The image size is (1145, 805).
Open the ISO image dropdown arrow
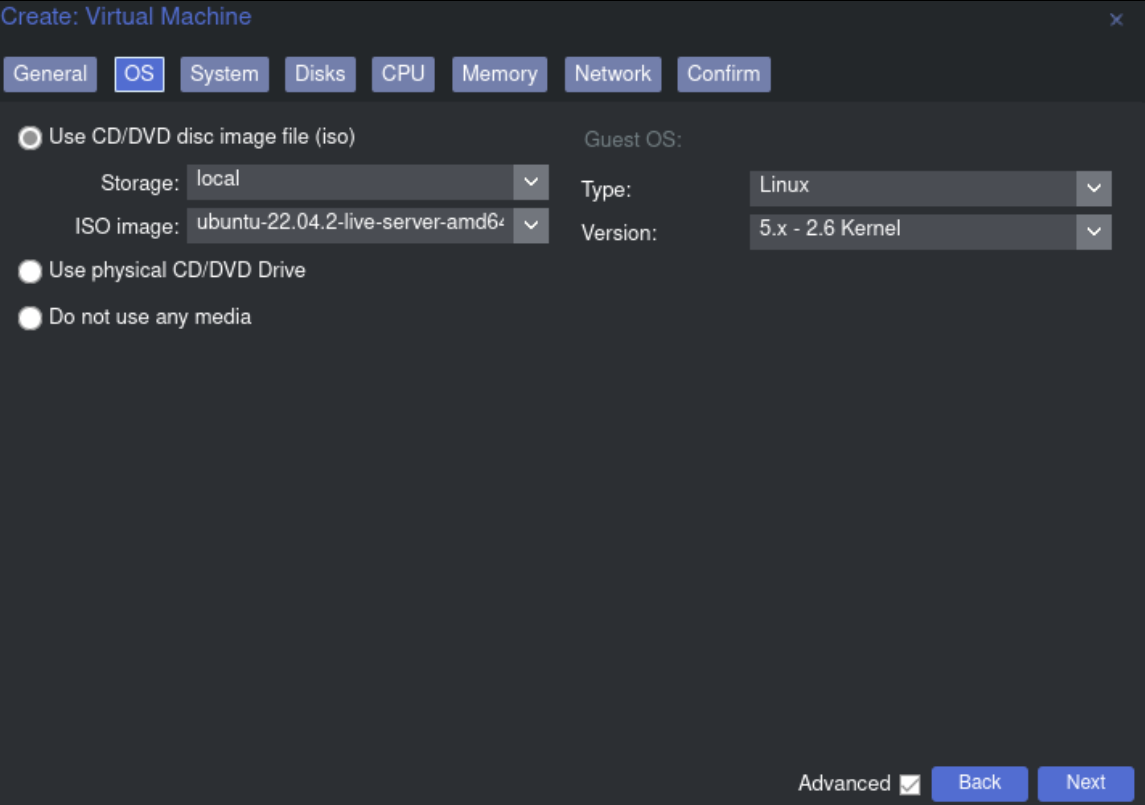click(x=530, y=225)
